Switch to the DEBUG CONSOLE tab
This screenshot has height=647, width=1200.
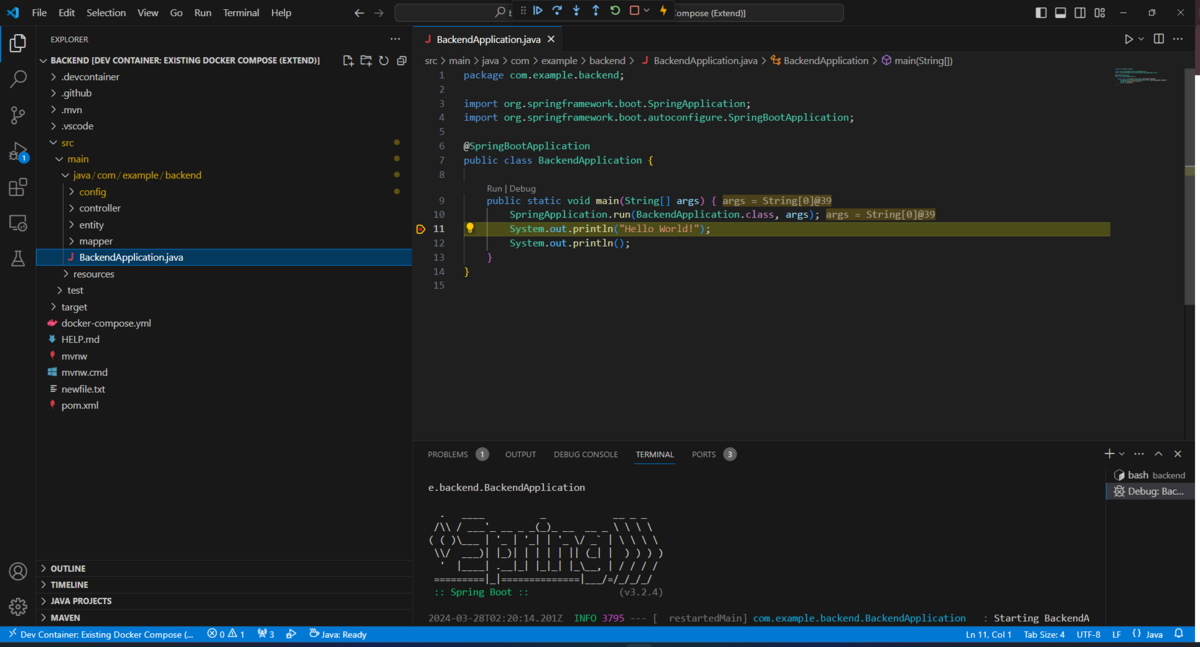[x=586, y=454]
